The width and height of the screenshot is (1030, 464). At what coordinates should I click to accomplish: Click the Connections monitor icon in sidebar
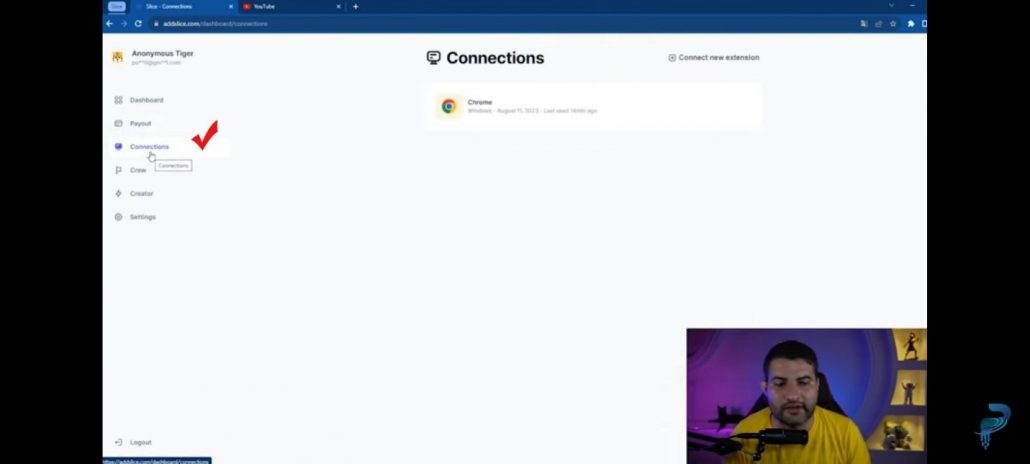[118, 147]
